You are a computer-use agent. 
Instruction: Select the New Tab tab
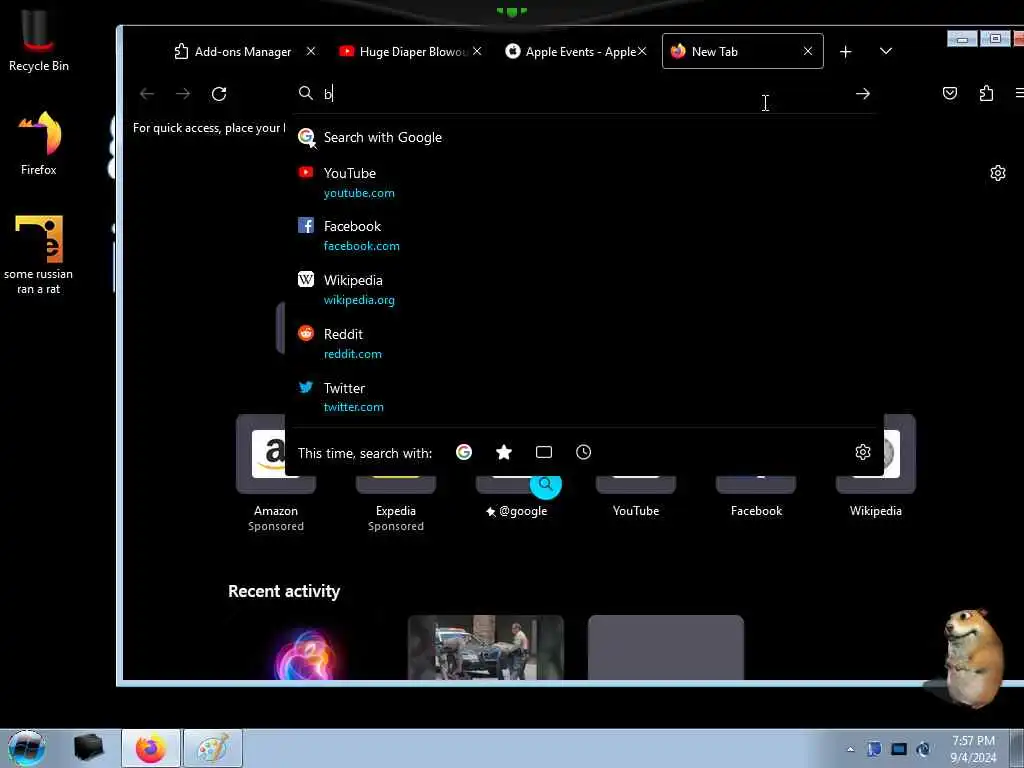742,51
